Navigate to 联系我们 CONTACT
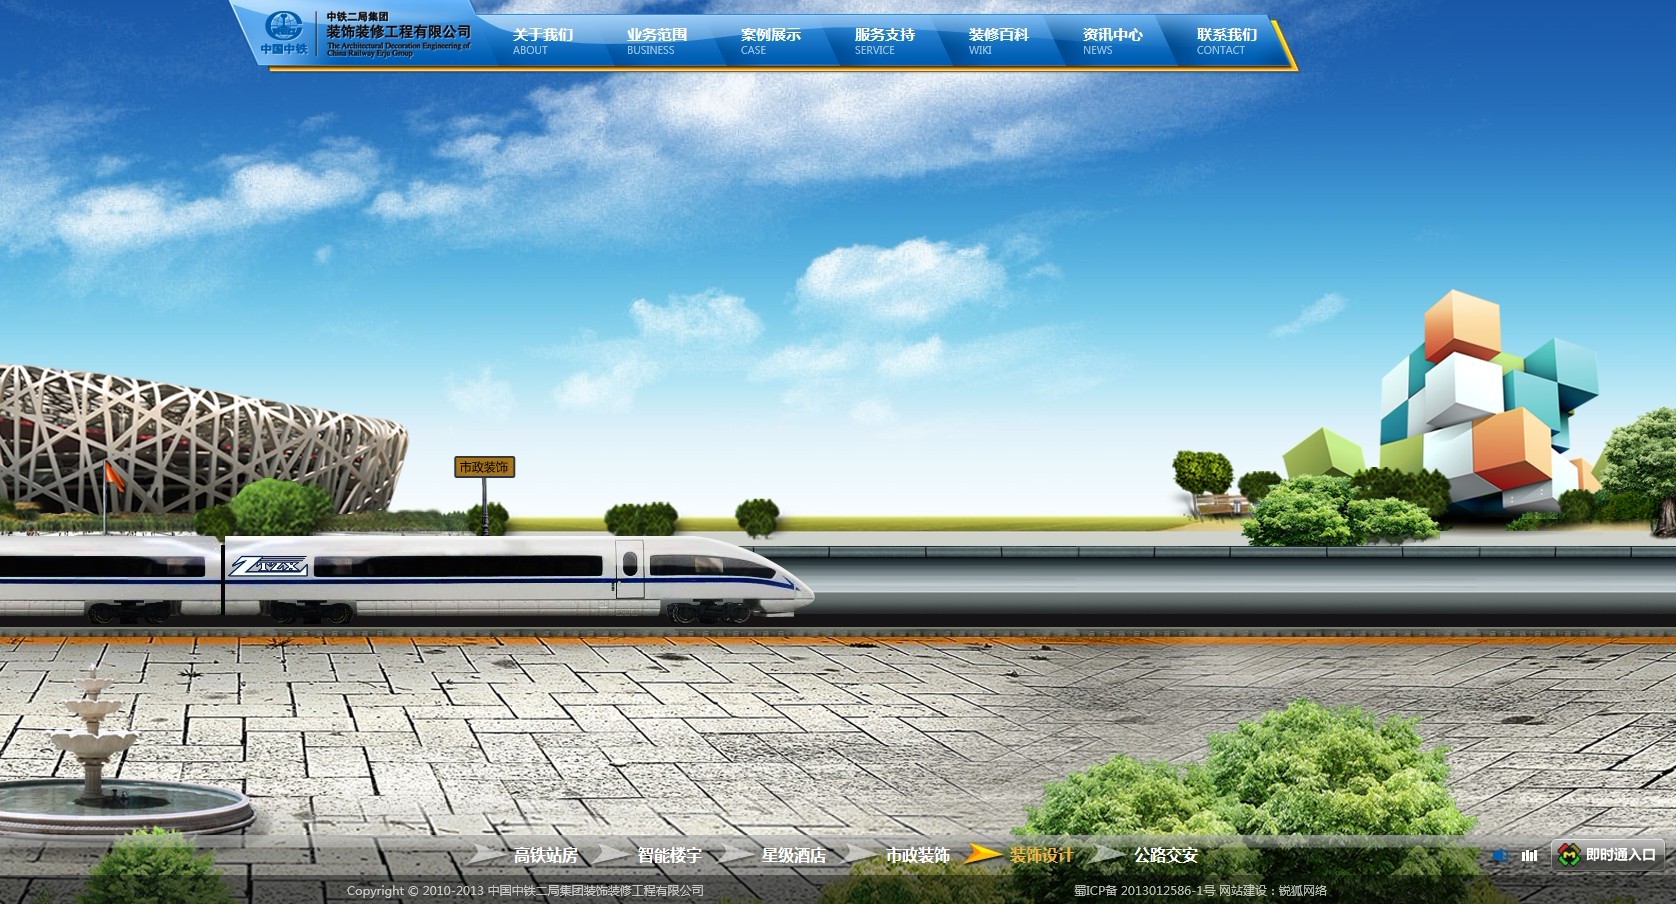Viewport: 1676px width, 904px height. pyautogui.click(x=1226, y=41)
